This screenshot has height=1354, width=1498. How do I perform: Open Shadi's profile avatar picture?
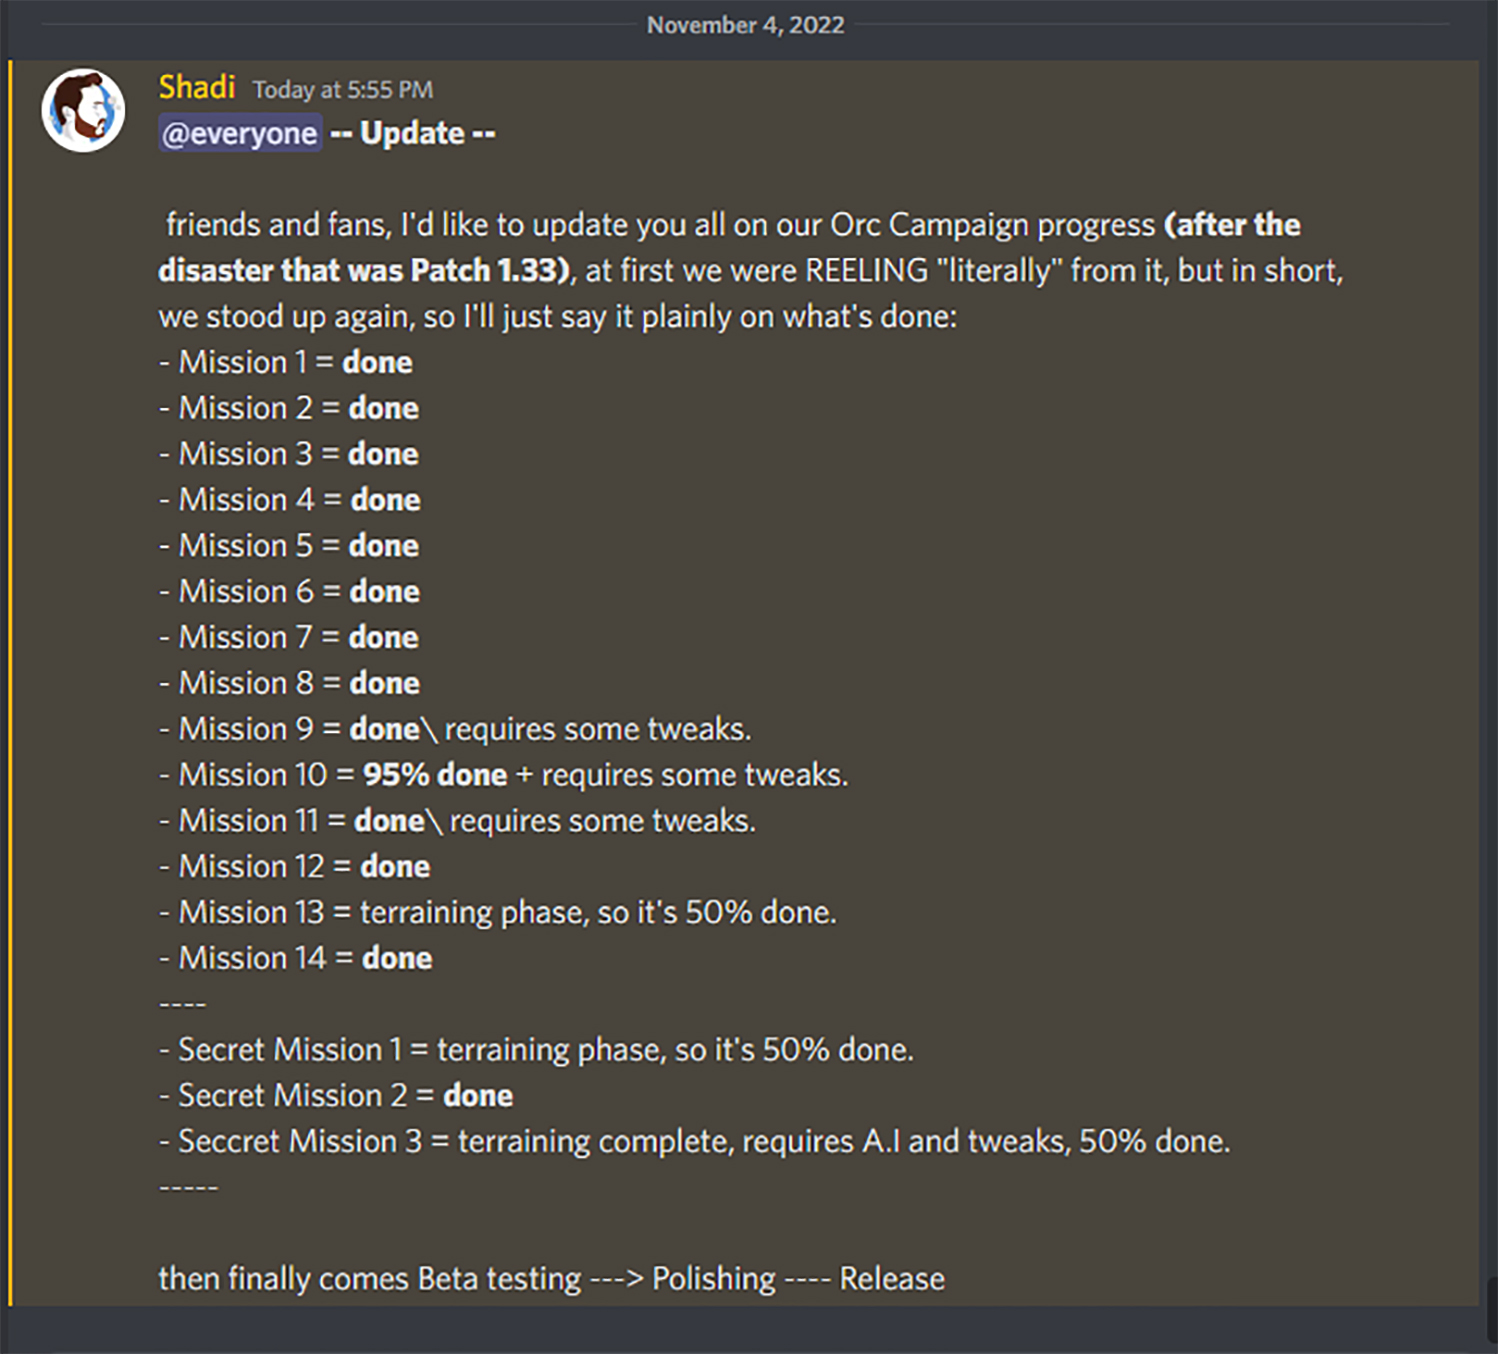click(x=83, y=111)
